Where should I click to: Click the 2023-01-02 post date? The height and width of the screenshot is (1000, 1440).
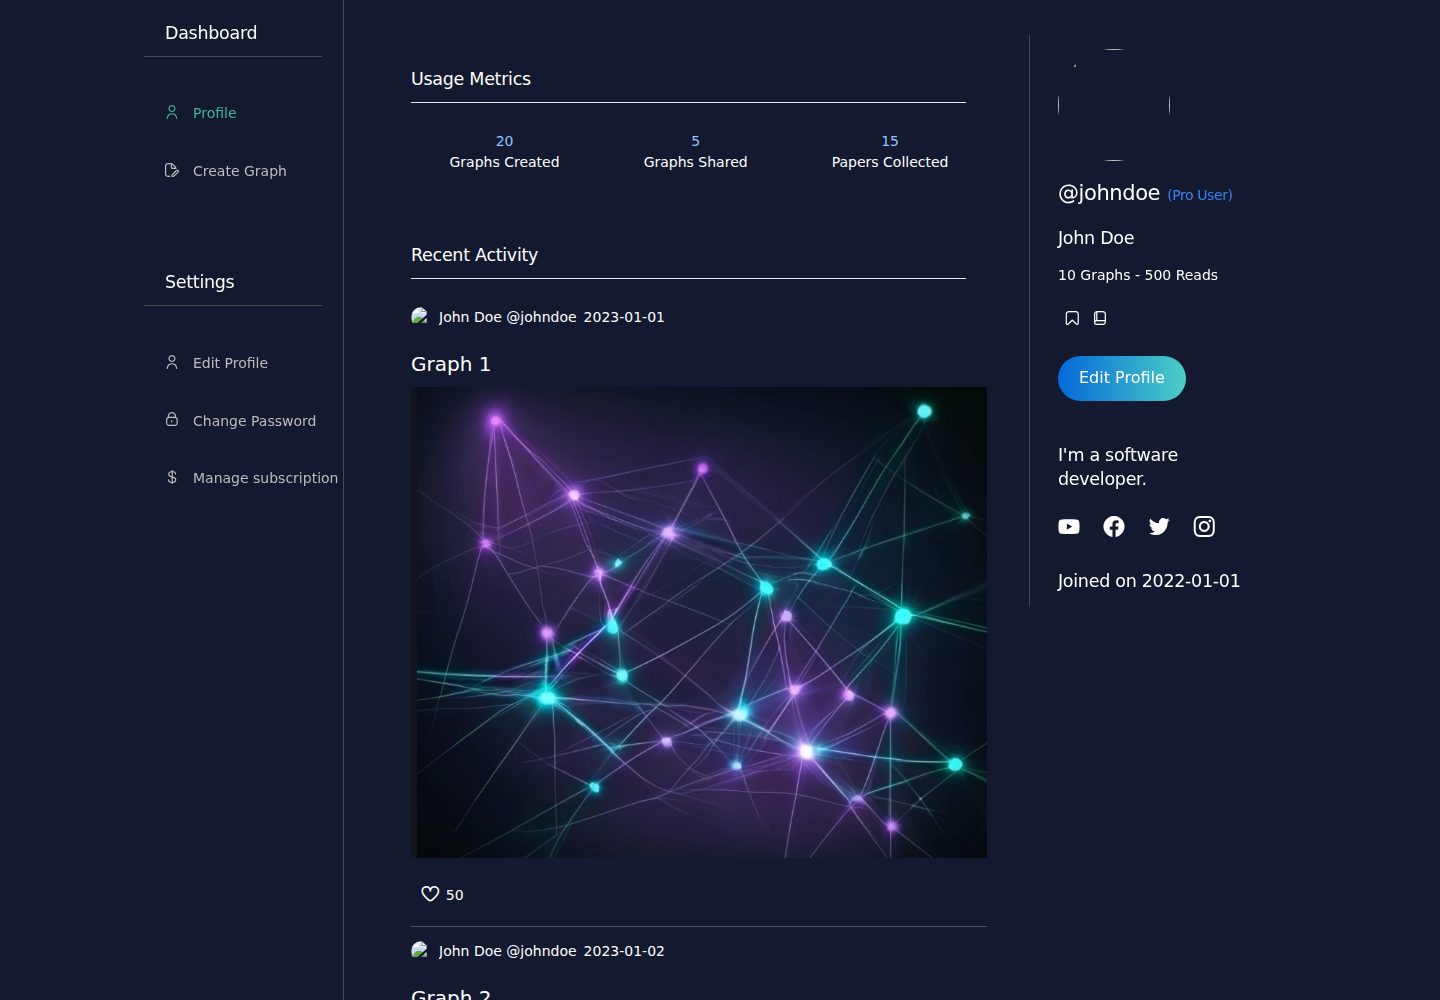tap(624, 951)
